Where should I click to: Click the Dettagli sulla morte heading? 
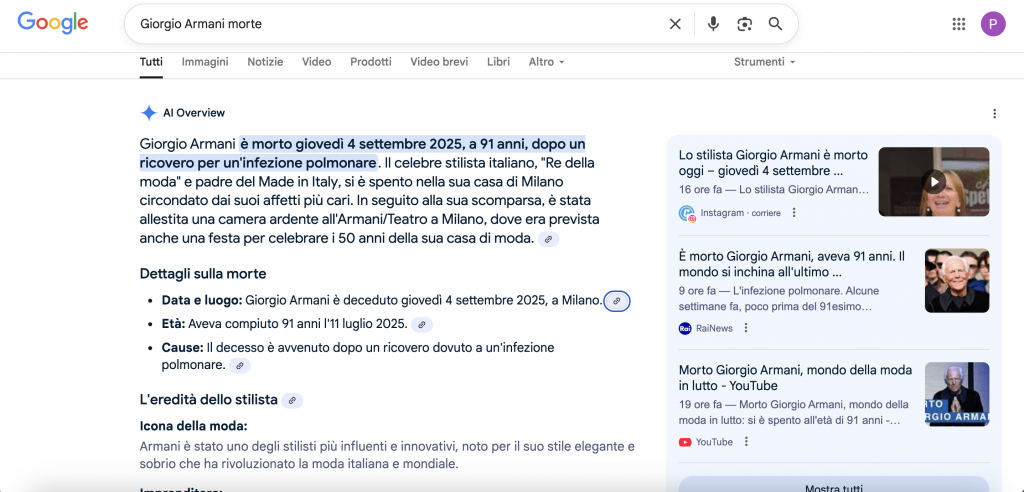pyautogui.click(x=203, y=274)
